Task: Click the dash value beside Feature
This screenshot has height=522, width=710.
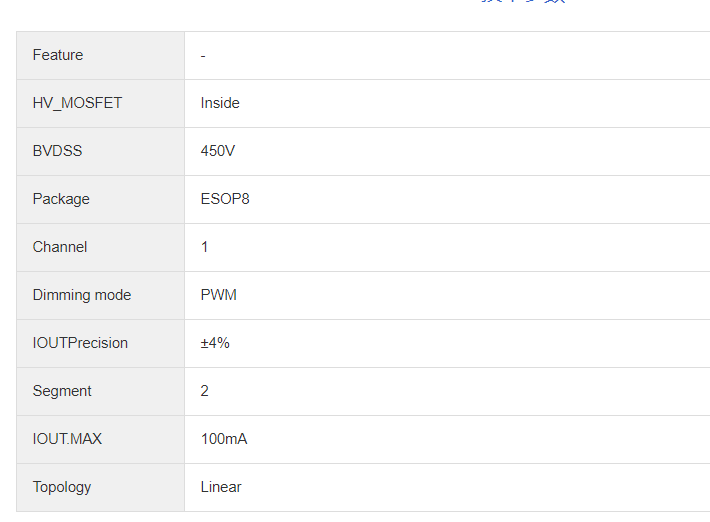Action: click(203, 55)
